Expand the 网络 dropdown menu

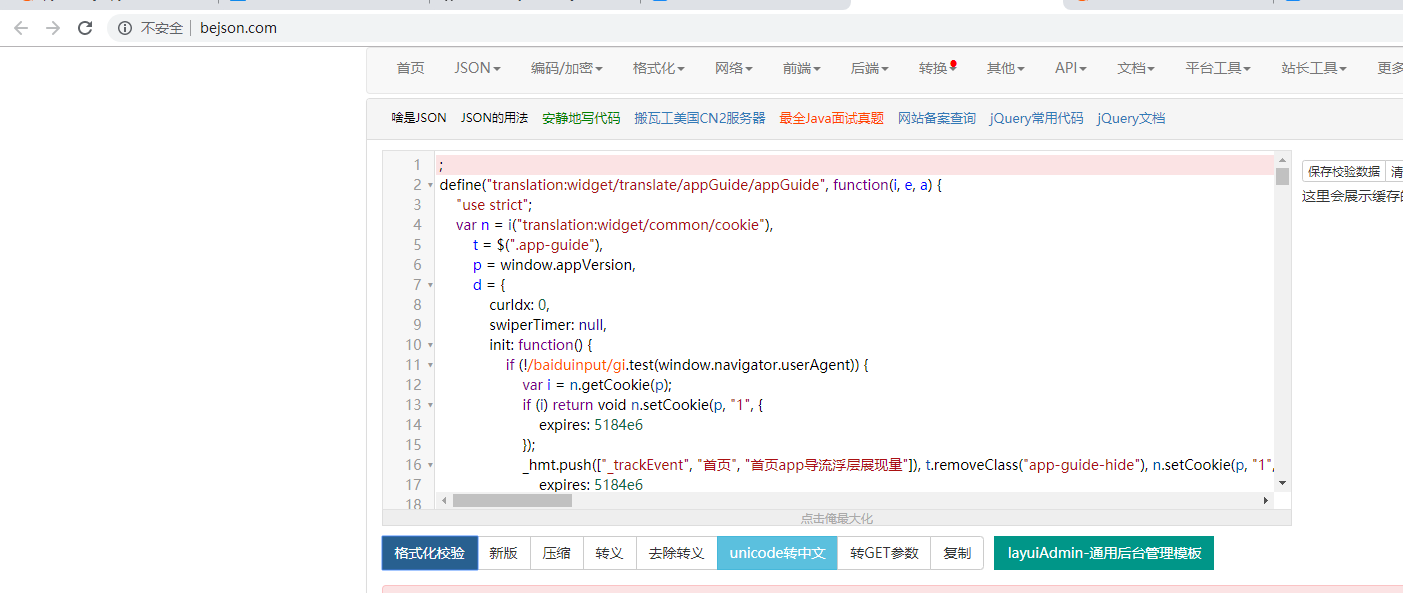click(x=733, y=68)
